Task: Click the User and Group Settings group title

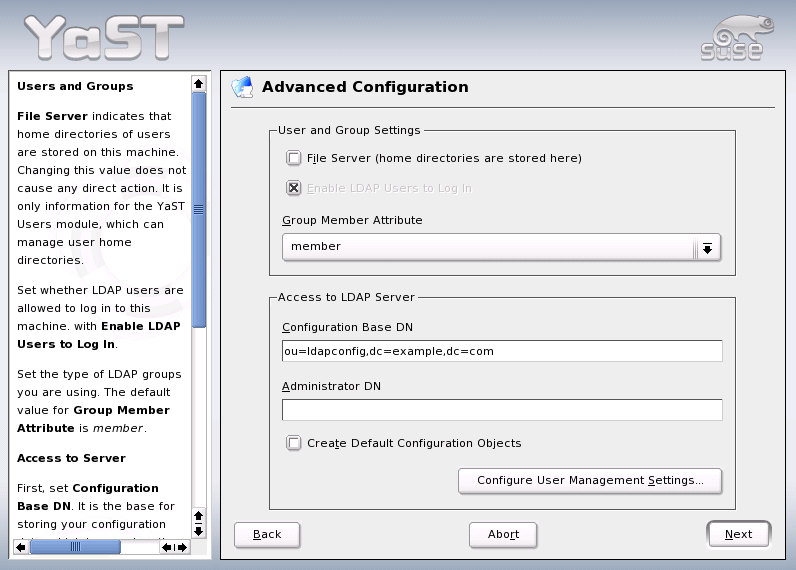Action: (x=349, y=130)
